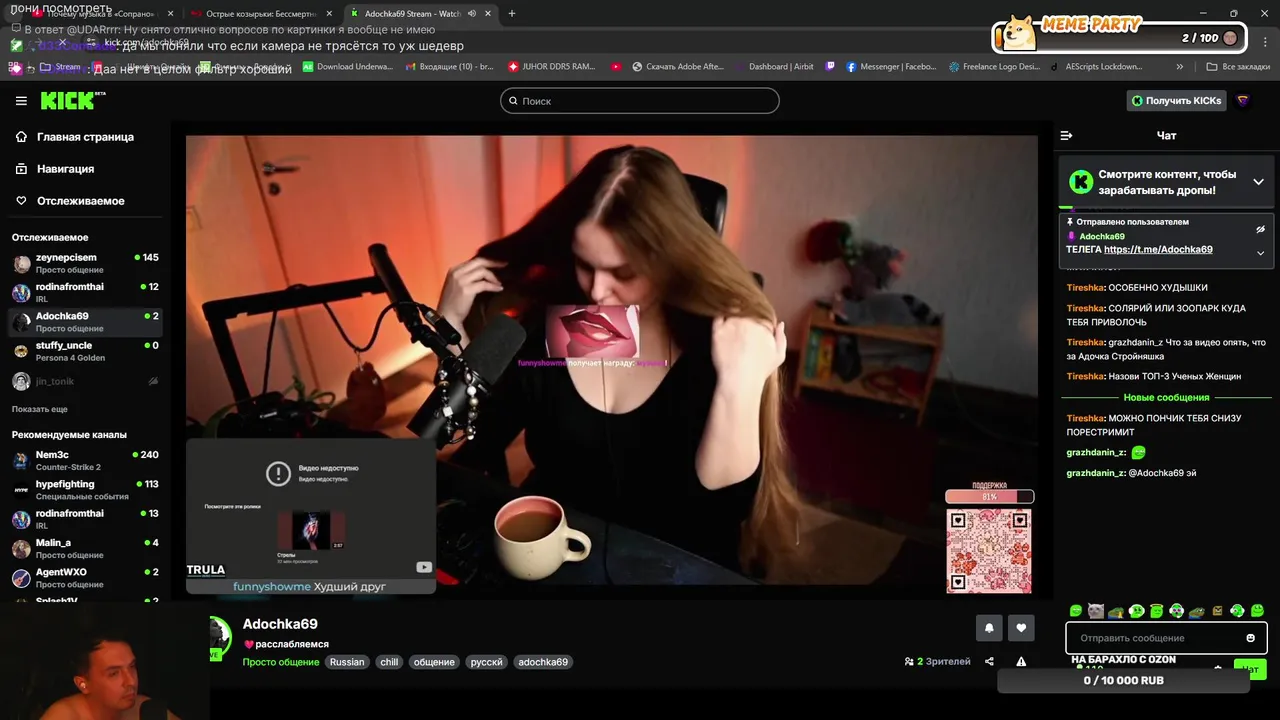
Task: Click the Поиск search field
Action: [640, 101]
